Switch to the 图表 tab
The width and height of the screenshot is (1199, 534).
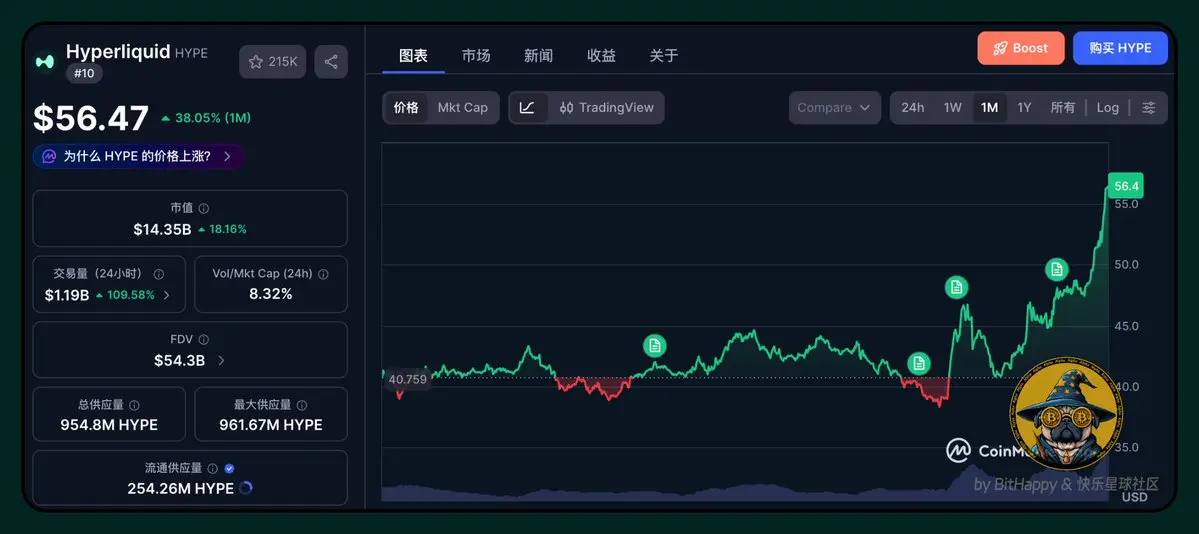(x=414, y=56)
